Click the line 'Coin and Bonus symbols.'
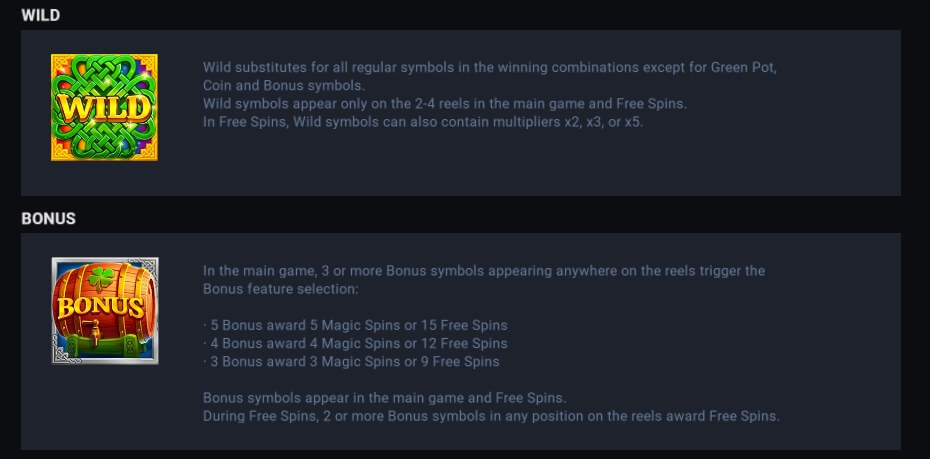 (x=284, y=85)
